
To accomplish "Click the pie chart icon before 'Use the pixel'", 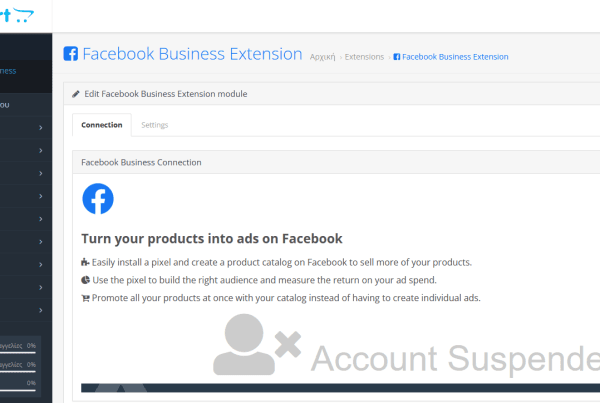I will (x=85, y=280).
